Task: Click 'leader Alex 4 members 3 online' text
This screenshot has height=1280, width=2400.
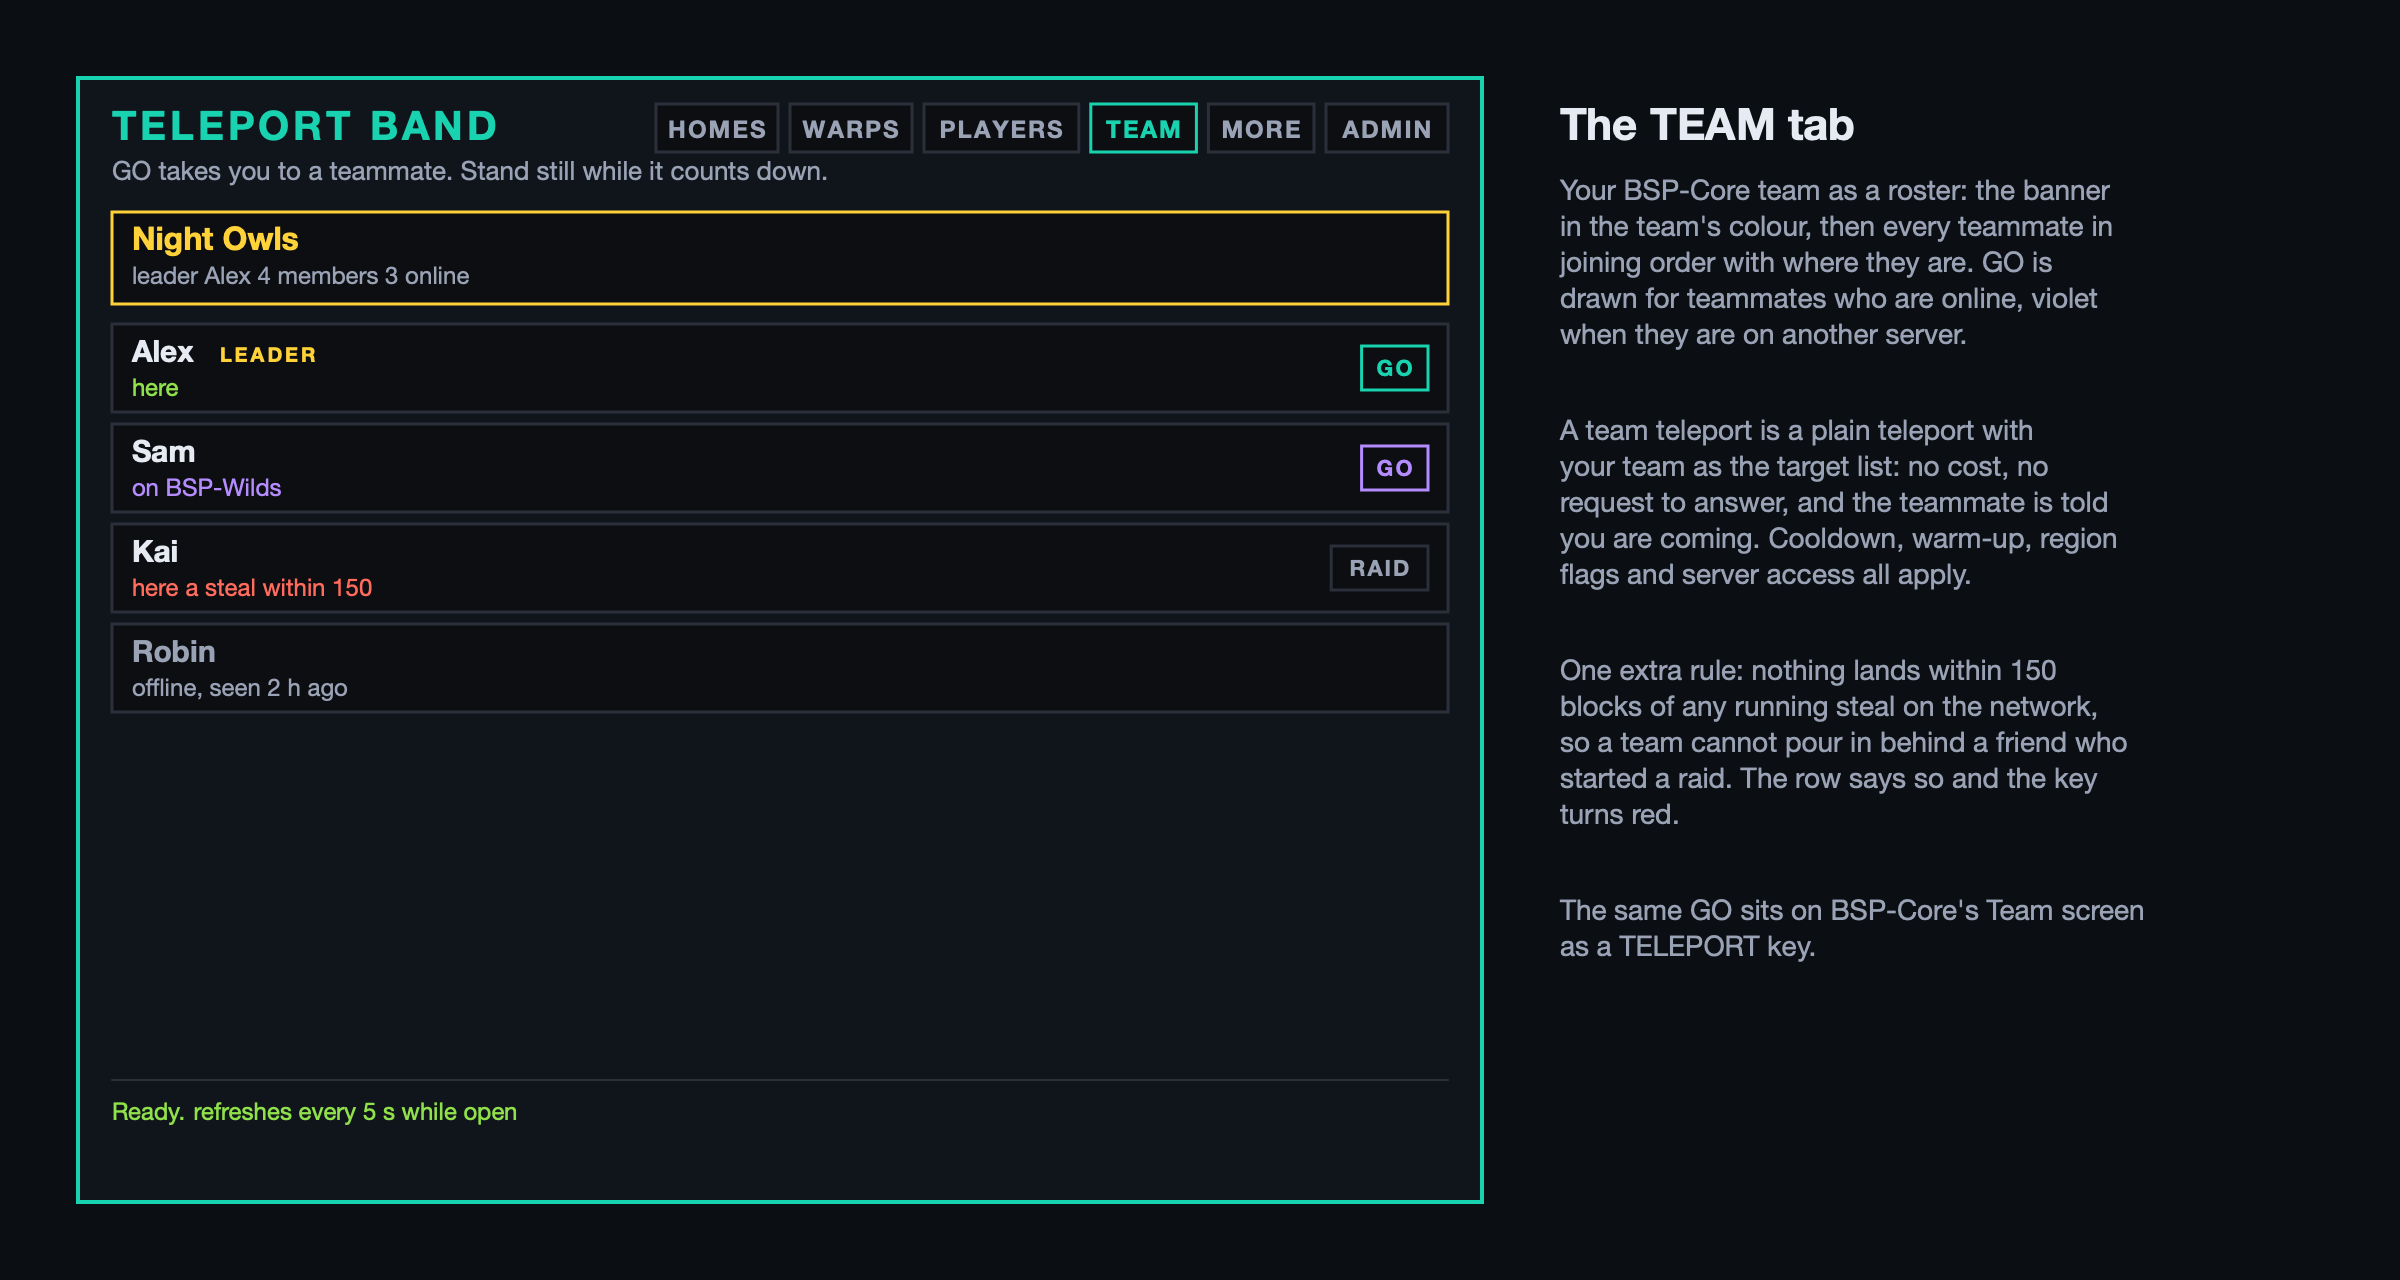Action: tap(300, 276)
